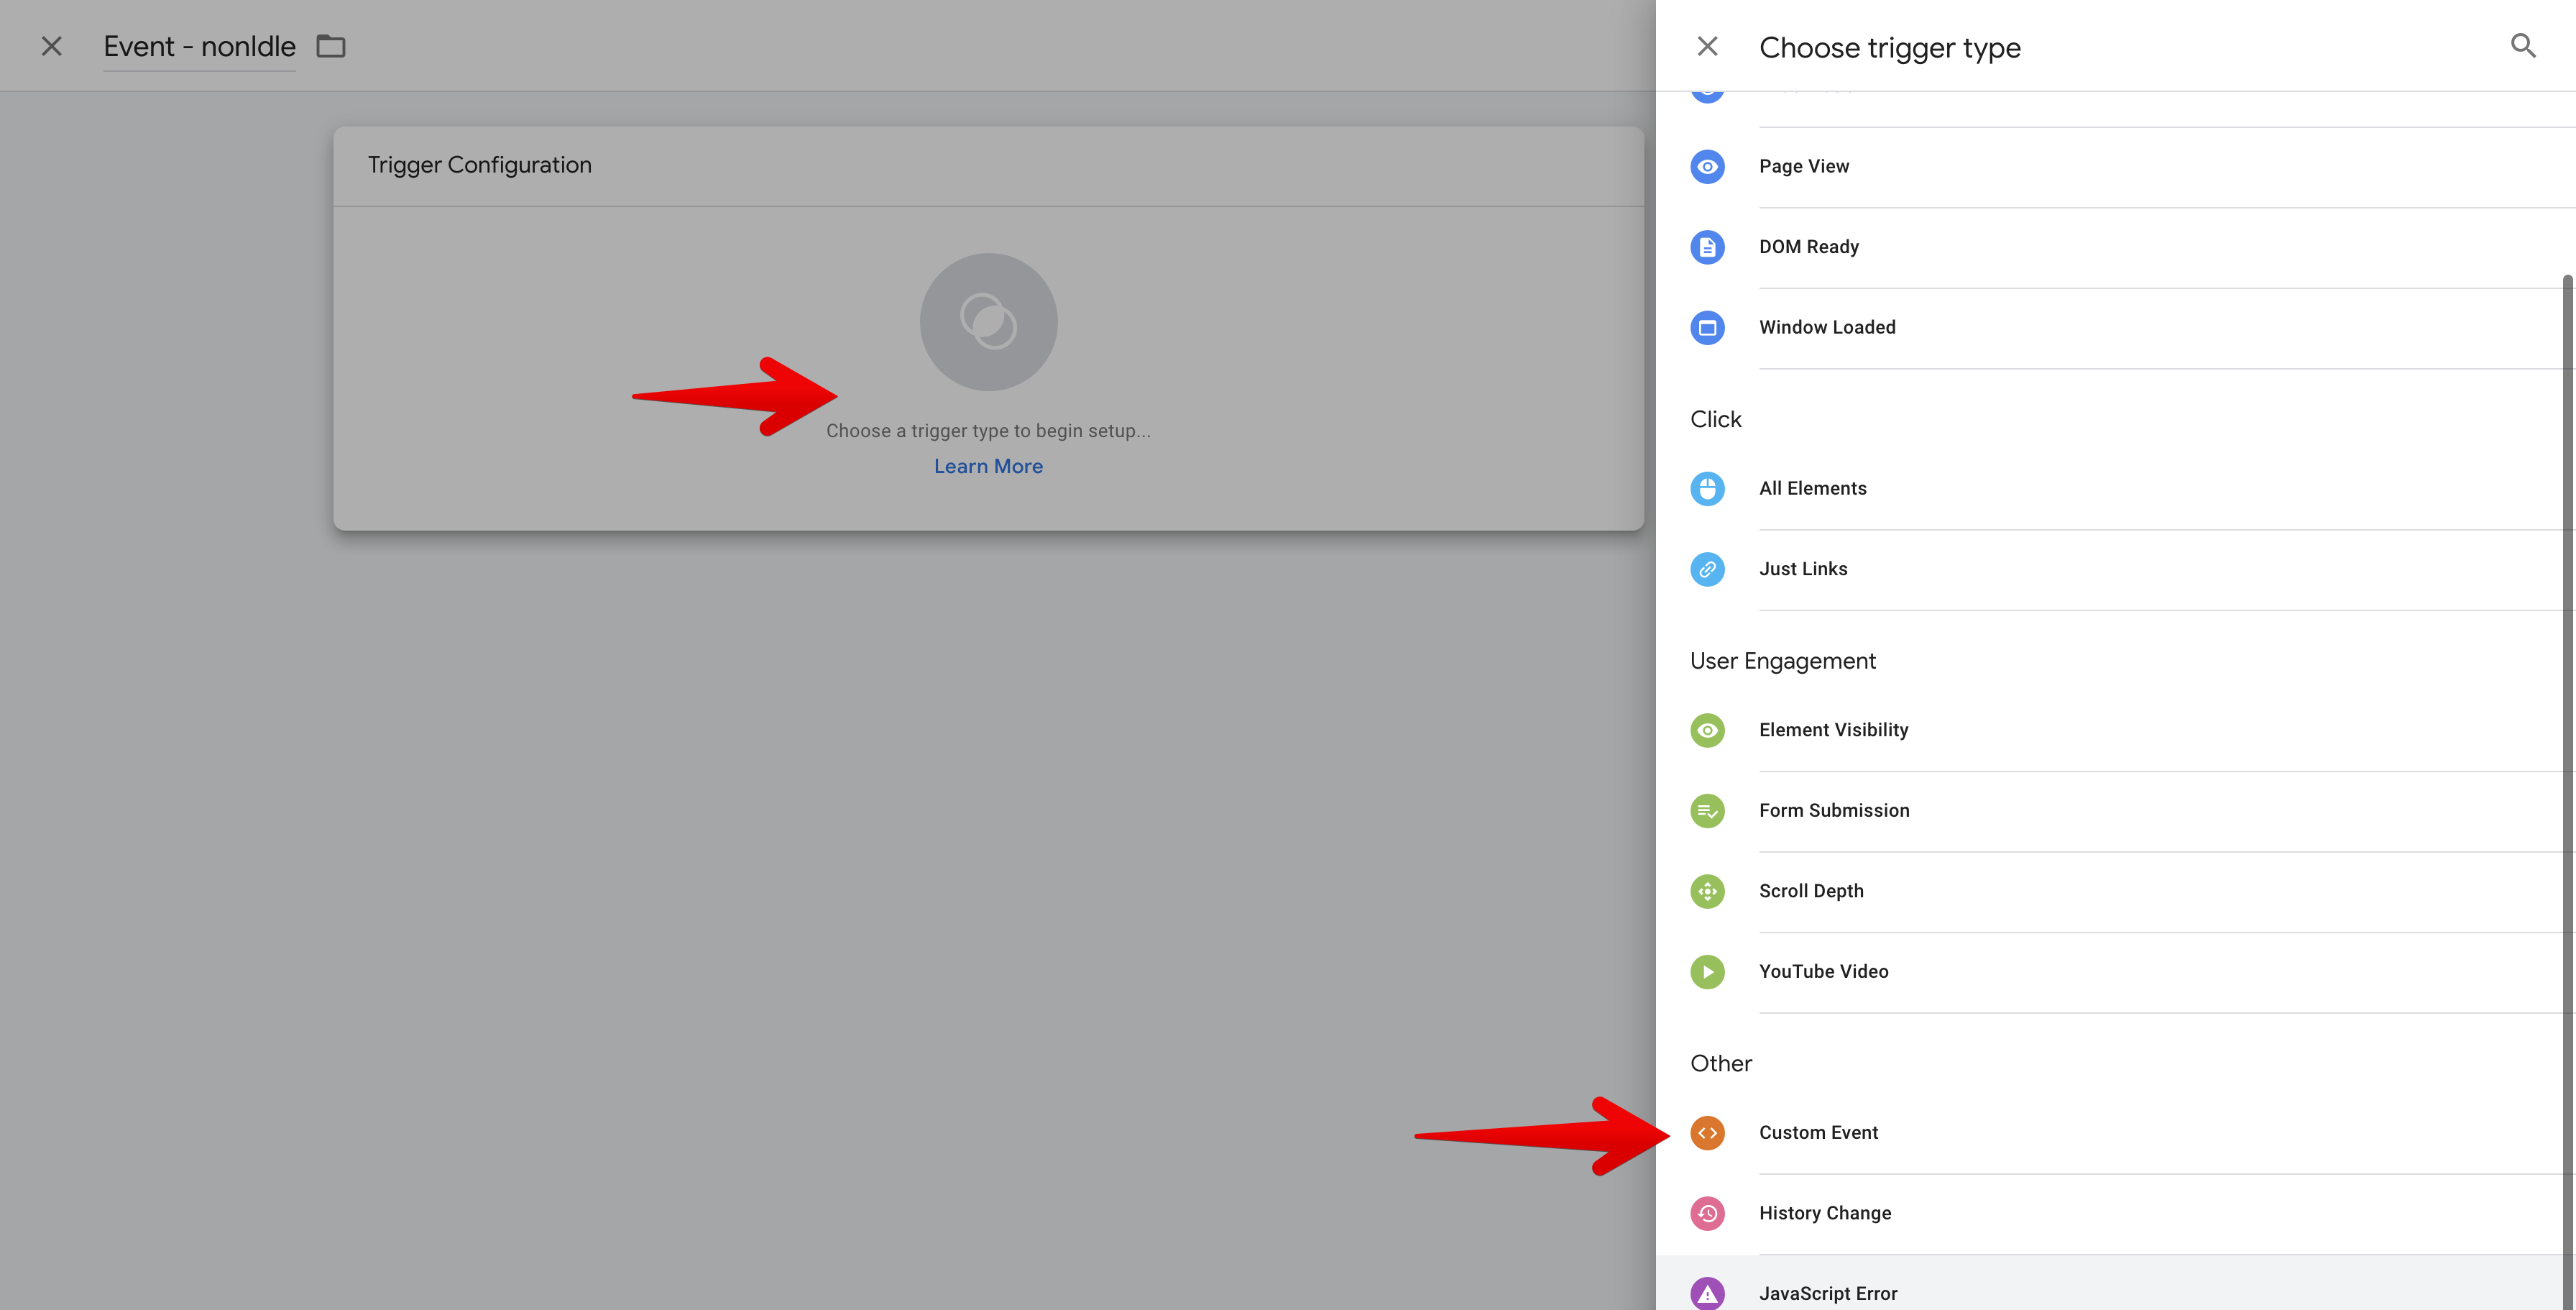Click the YouTube Video trigger icon
Viewport: 2576px width, 1310px height.
coord(1707,971)
